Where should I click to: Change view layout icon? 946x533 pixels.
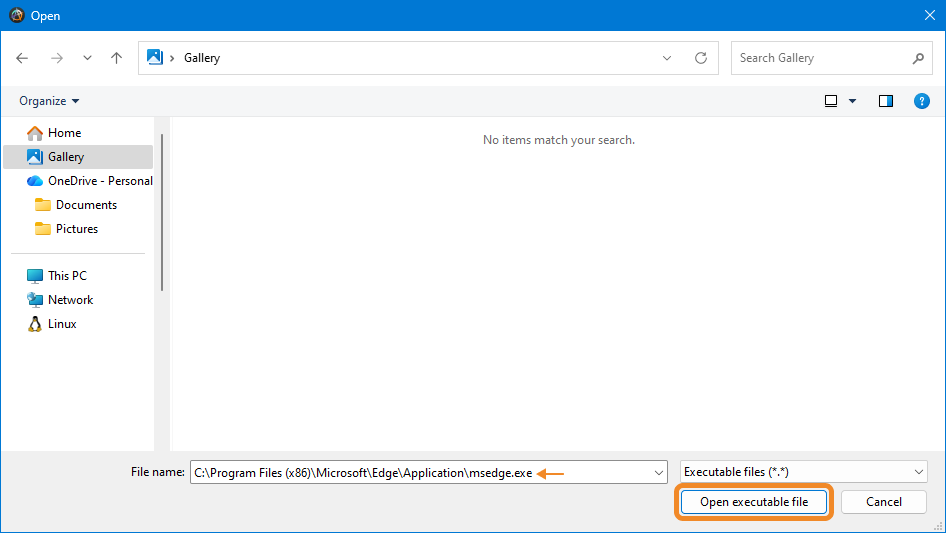tap(831, 101)
